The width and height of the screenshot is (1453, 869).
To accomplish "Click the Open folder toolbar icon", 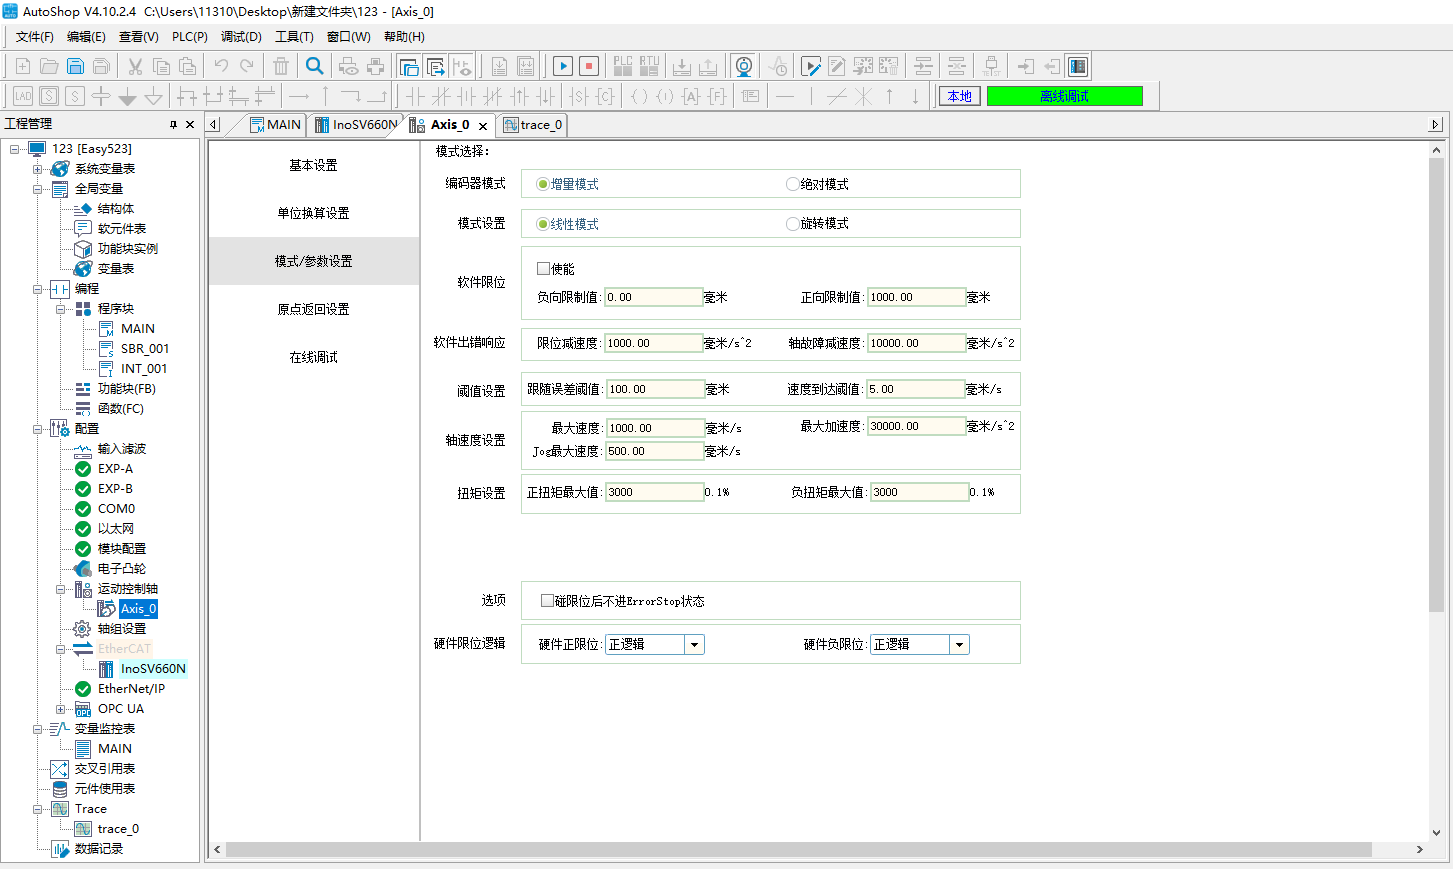I will 49,67.
